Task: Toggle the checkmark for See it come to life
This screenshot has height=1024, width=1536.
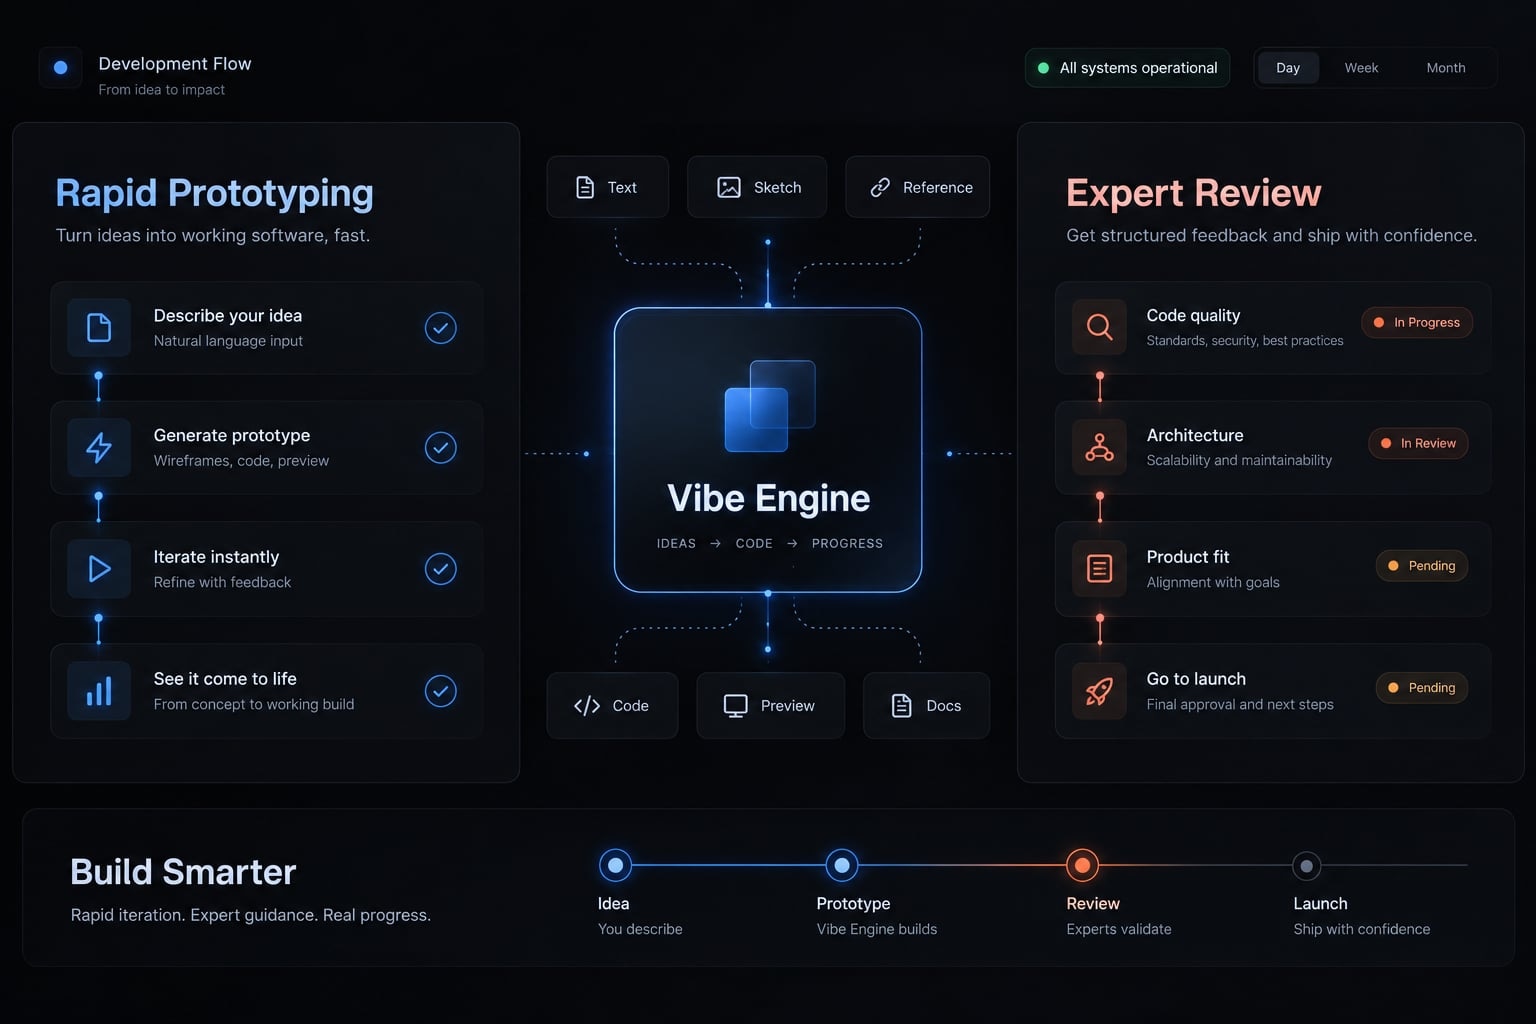Action: click(x=441, y=691)
